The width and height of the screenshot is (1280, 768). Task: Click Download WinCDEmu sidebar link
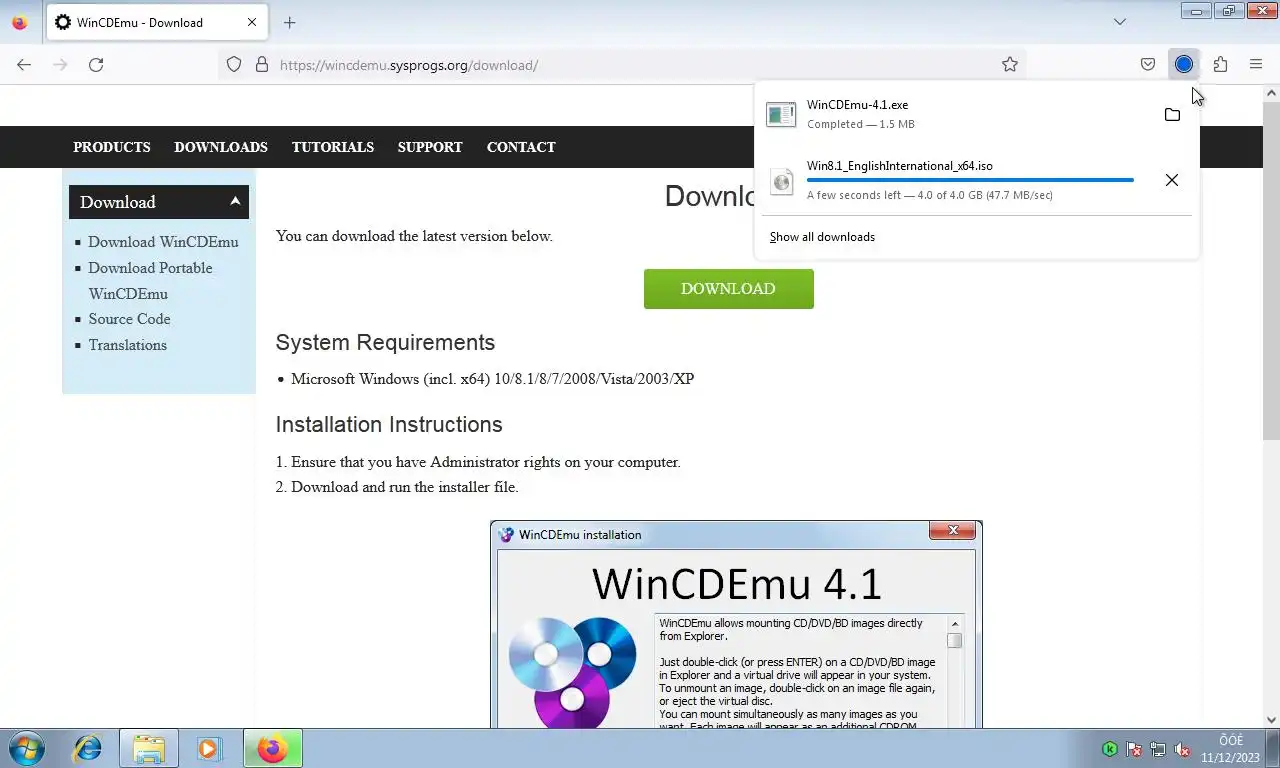[163, 242]
